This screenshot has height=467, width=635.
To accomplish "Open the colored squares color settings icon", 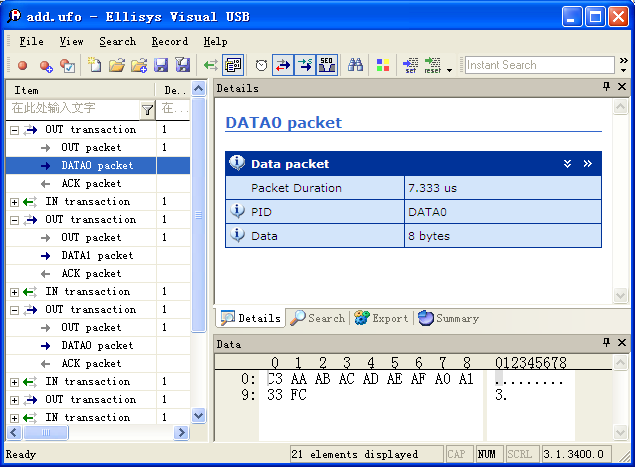I will pos(383,66).
